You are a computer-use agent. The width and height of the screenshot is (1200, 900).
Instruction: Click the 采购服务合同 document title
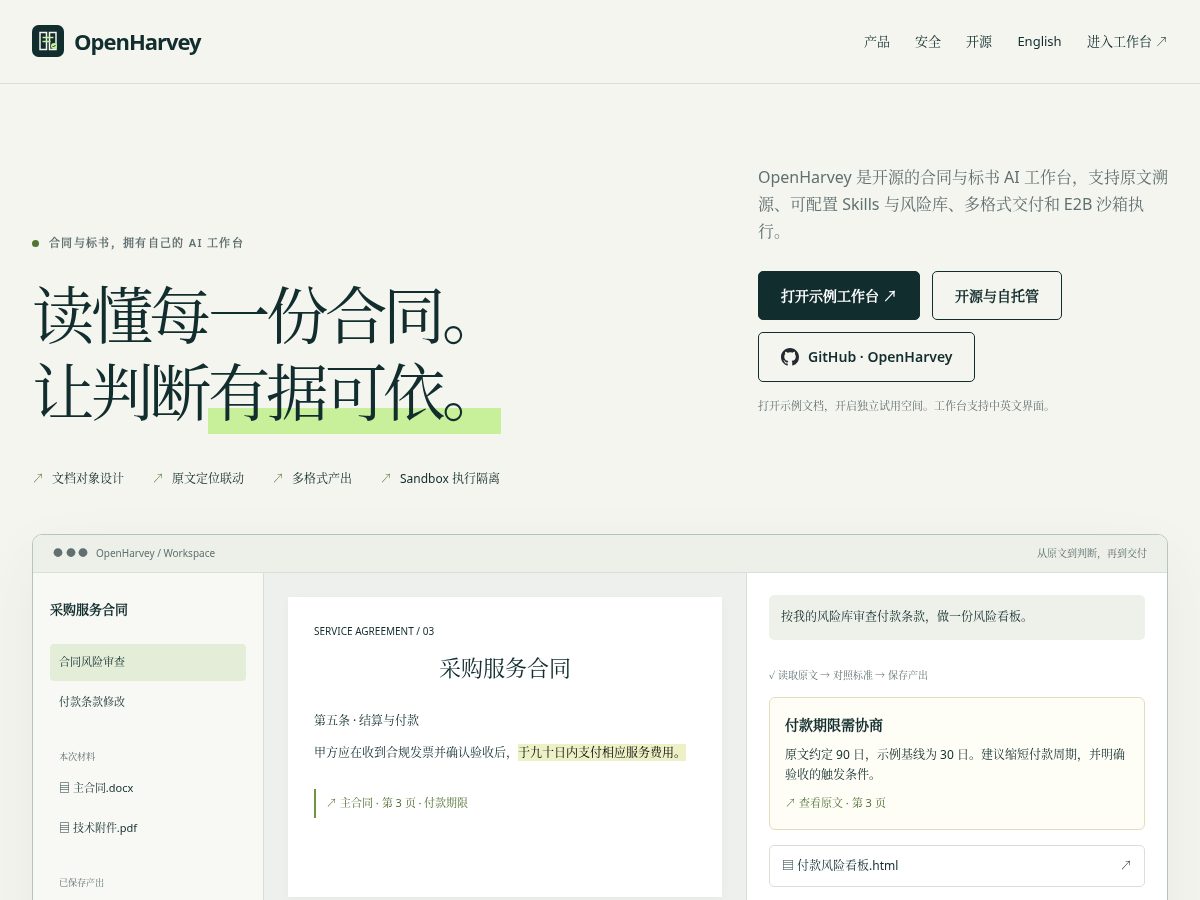(505, 668)
